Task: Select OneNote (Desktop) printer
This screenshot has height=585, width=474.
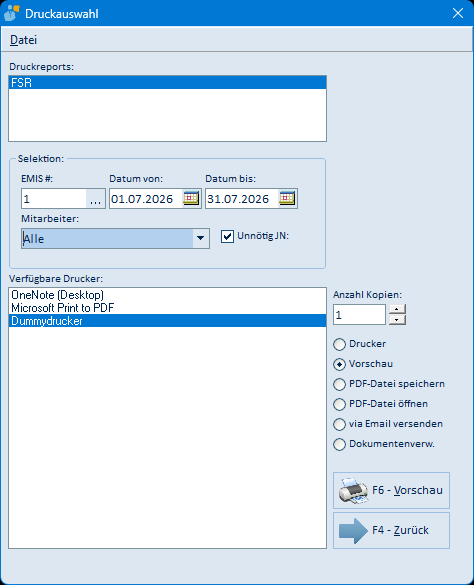Action: pyautogui.click(x=168, y=295)
